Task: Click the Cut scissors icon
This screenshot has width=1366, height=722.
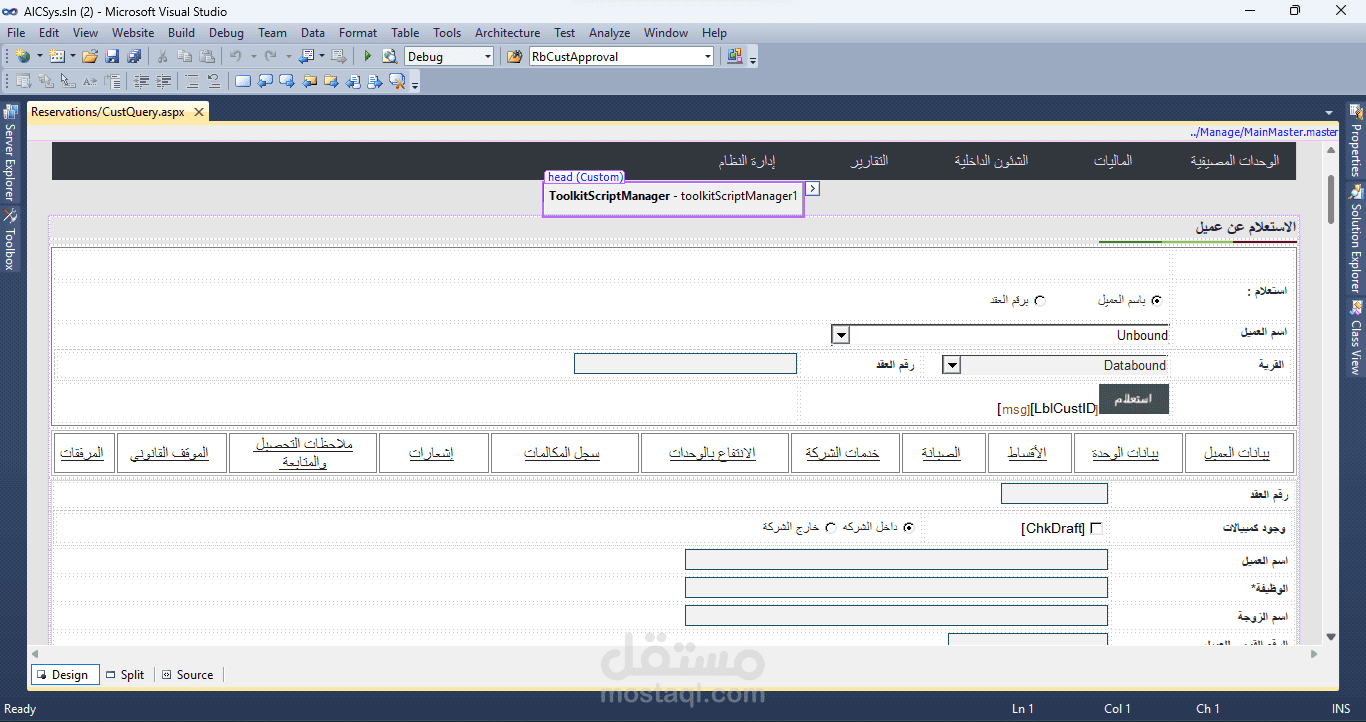Action: [162, 56]
